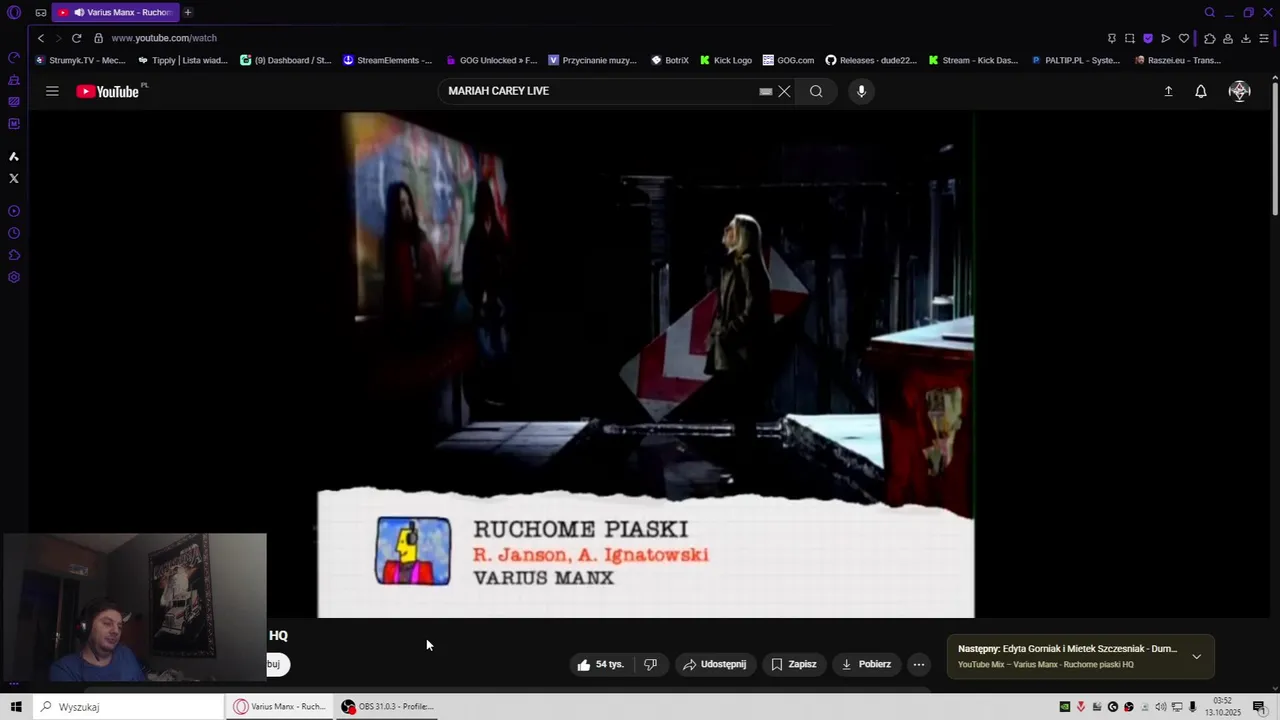The width and height of the screenshot is (1280, 720).
Task: Take a snapshot with the Opera toolbar
Action: (x=1130, y=38)
